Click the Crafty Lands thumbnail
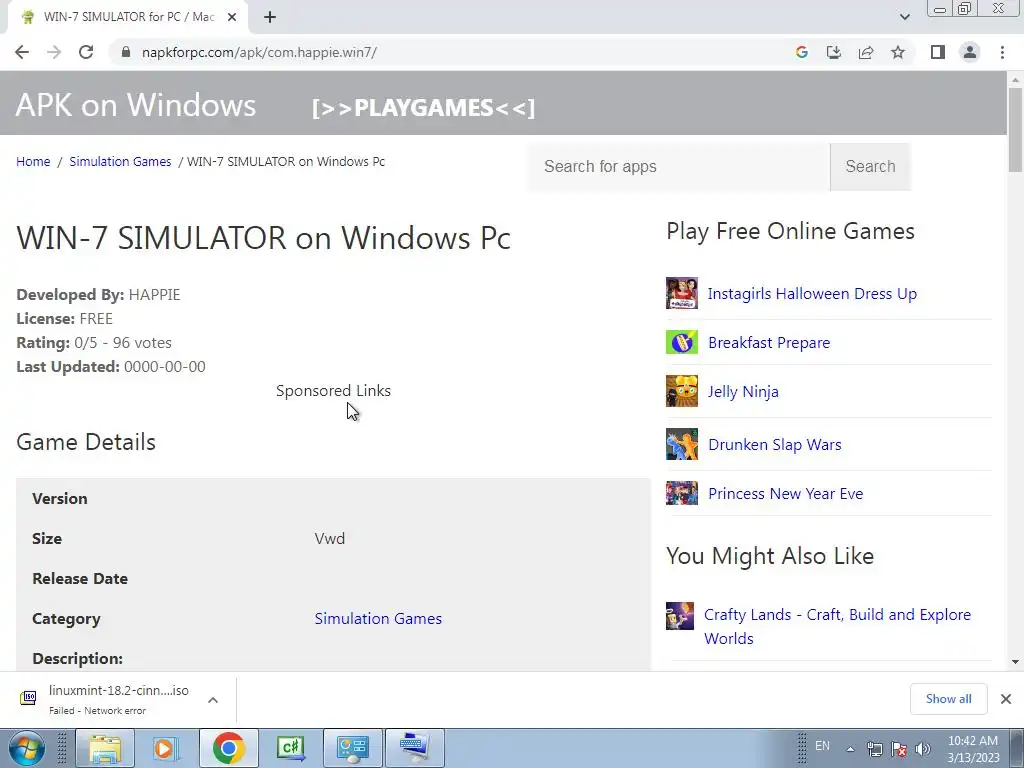 [x=680, y=616]
